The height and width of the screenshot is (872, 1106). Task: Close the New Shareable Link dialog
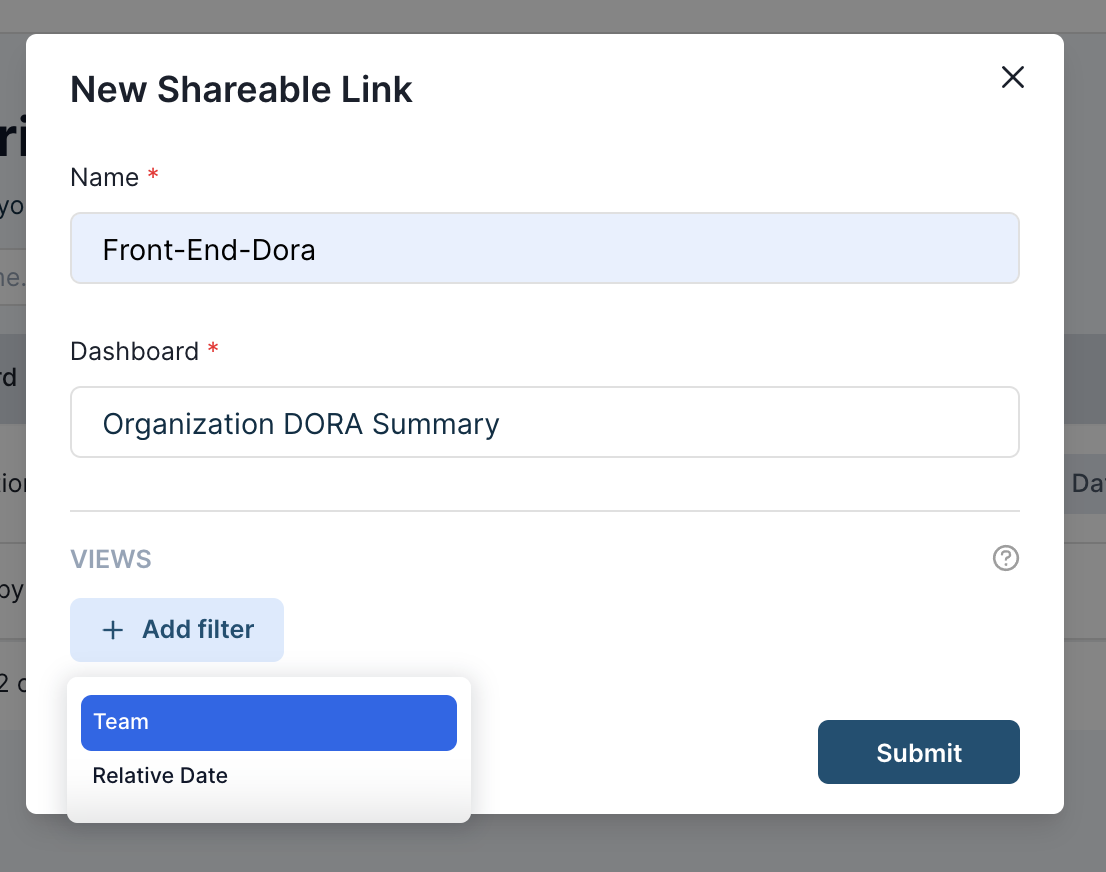[1012, 77]
